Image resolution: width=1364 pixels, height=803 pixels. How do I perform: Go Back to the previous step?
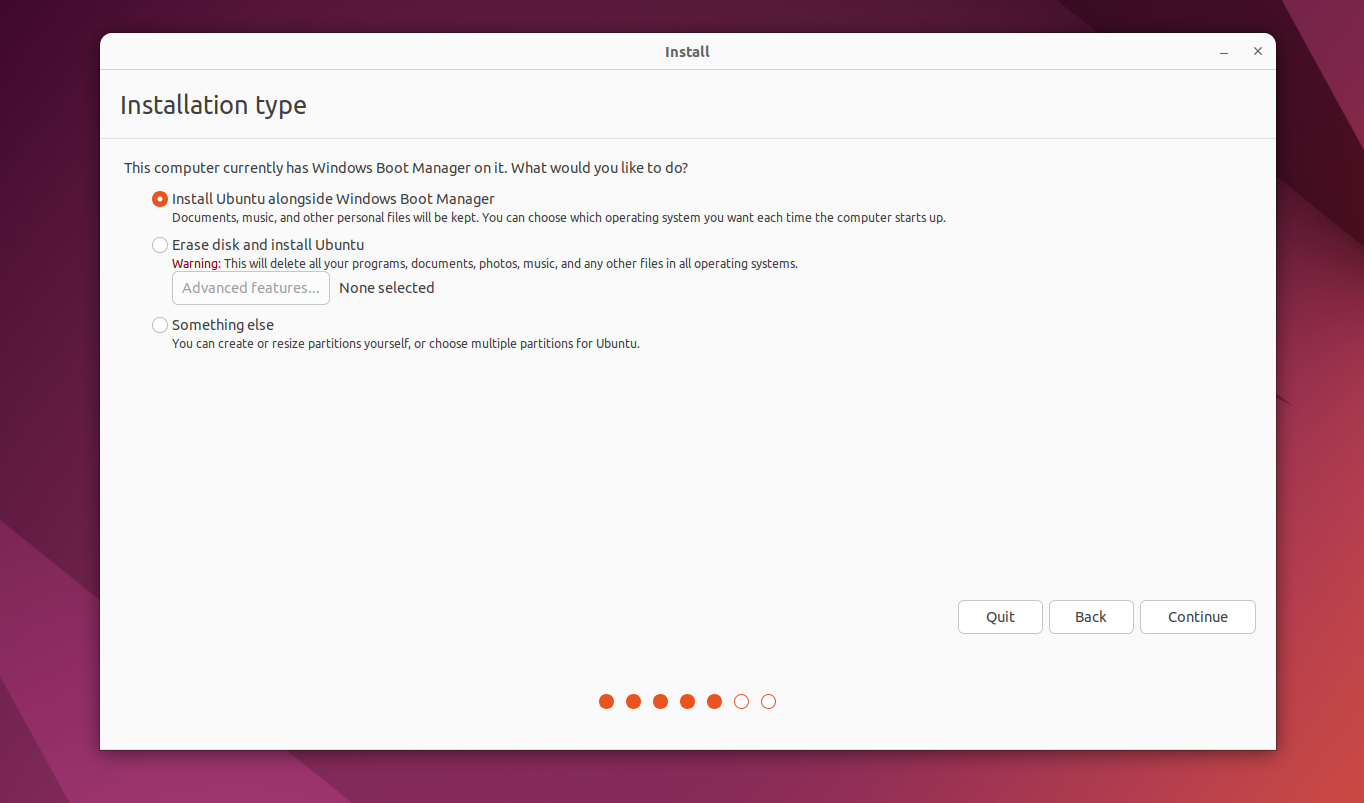[1091, 616]
